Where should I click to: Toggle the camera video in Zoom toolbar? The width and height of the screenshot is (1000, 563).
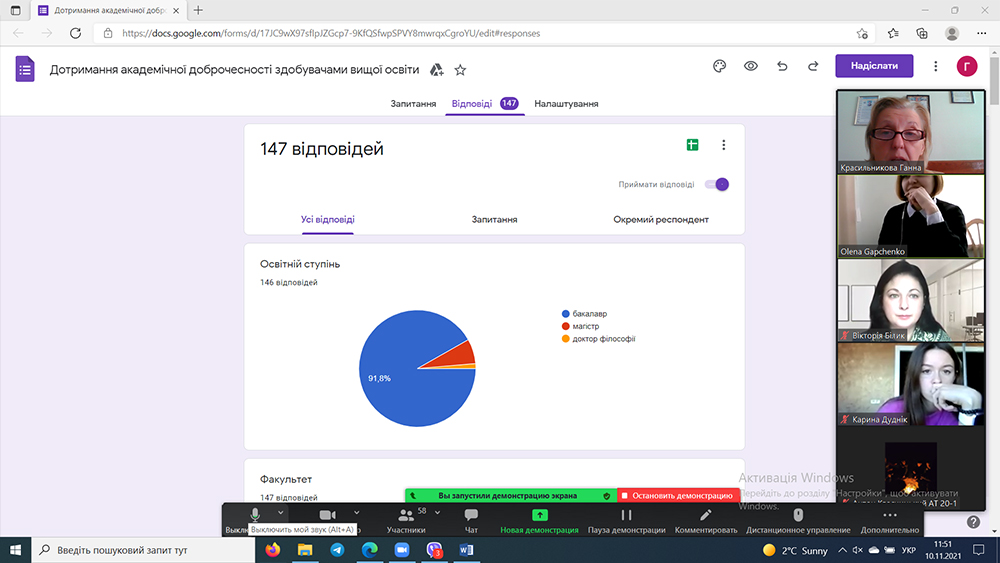pos(327,514)
